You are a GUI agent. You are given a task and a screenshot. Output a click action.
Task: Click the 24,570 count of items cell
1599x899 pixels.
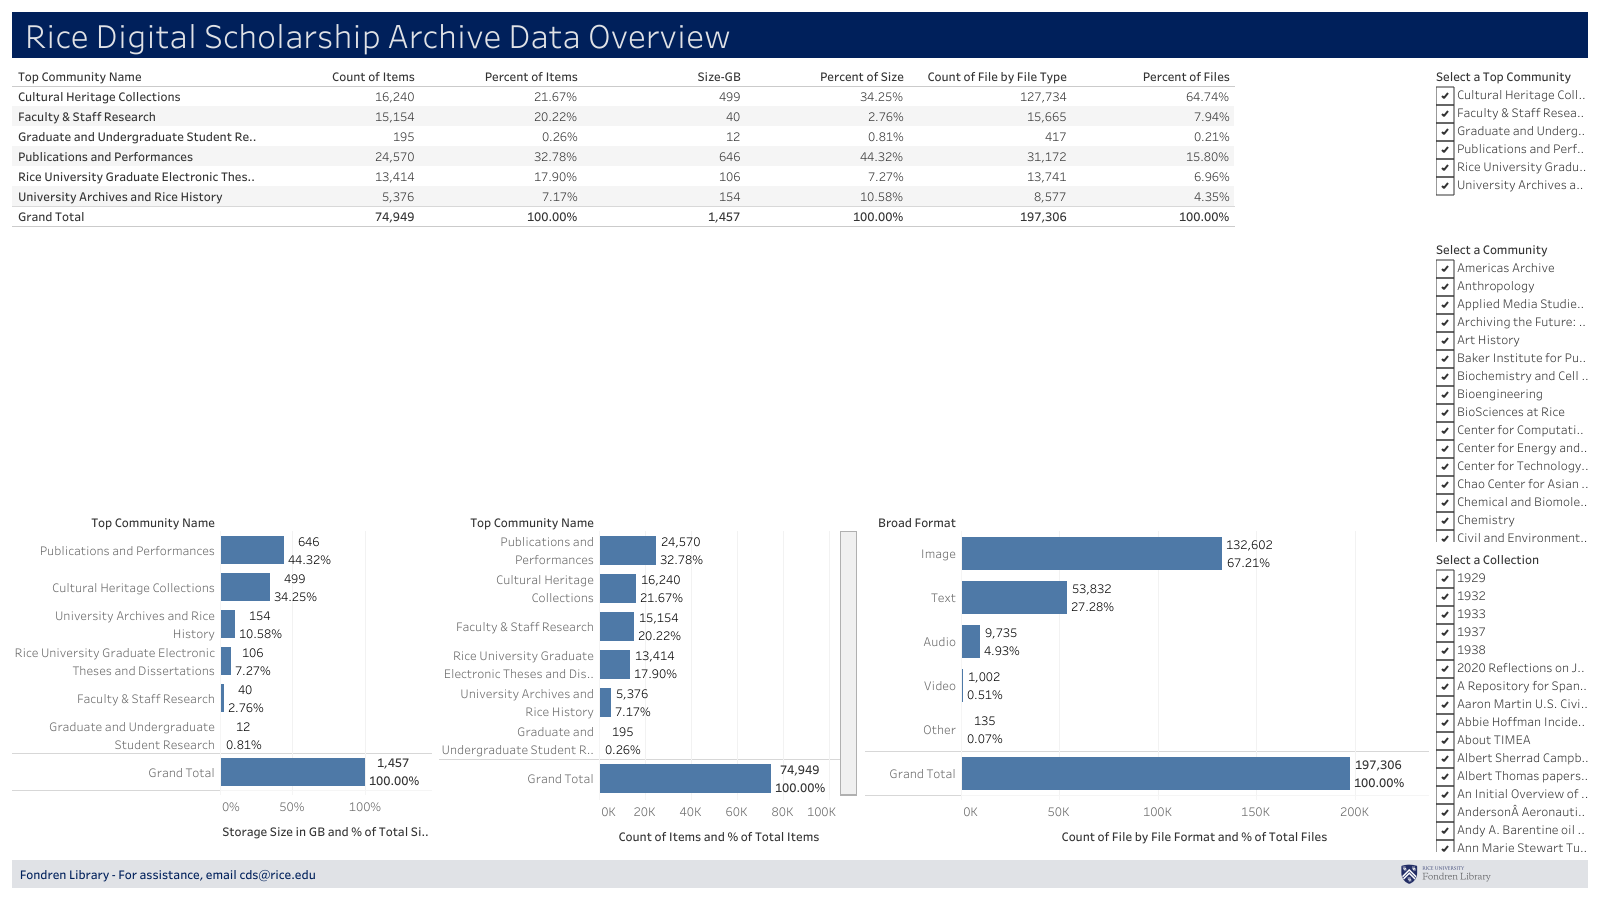pyautogui.click(x=395, y=157)
